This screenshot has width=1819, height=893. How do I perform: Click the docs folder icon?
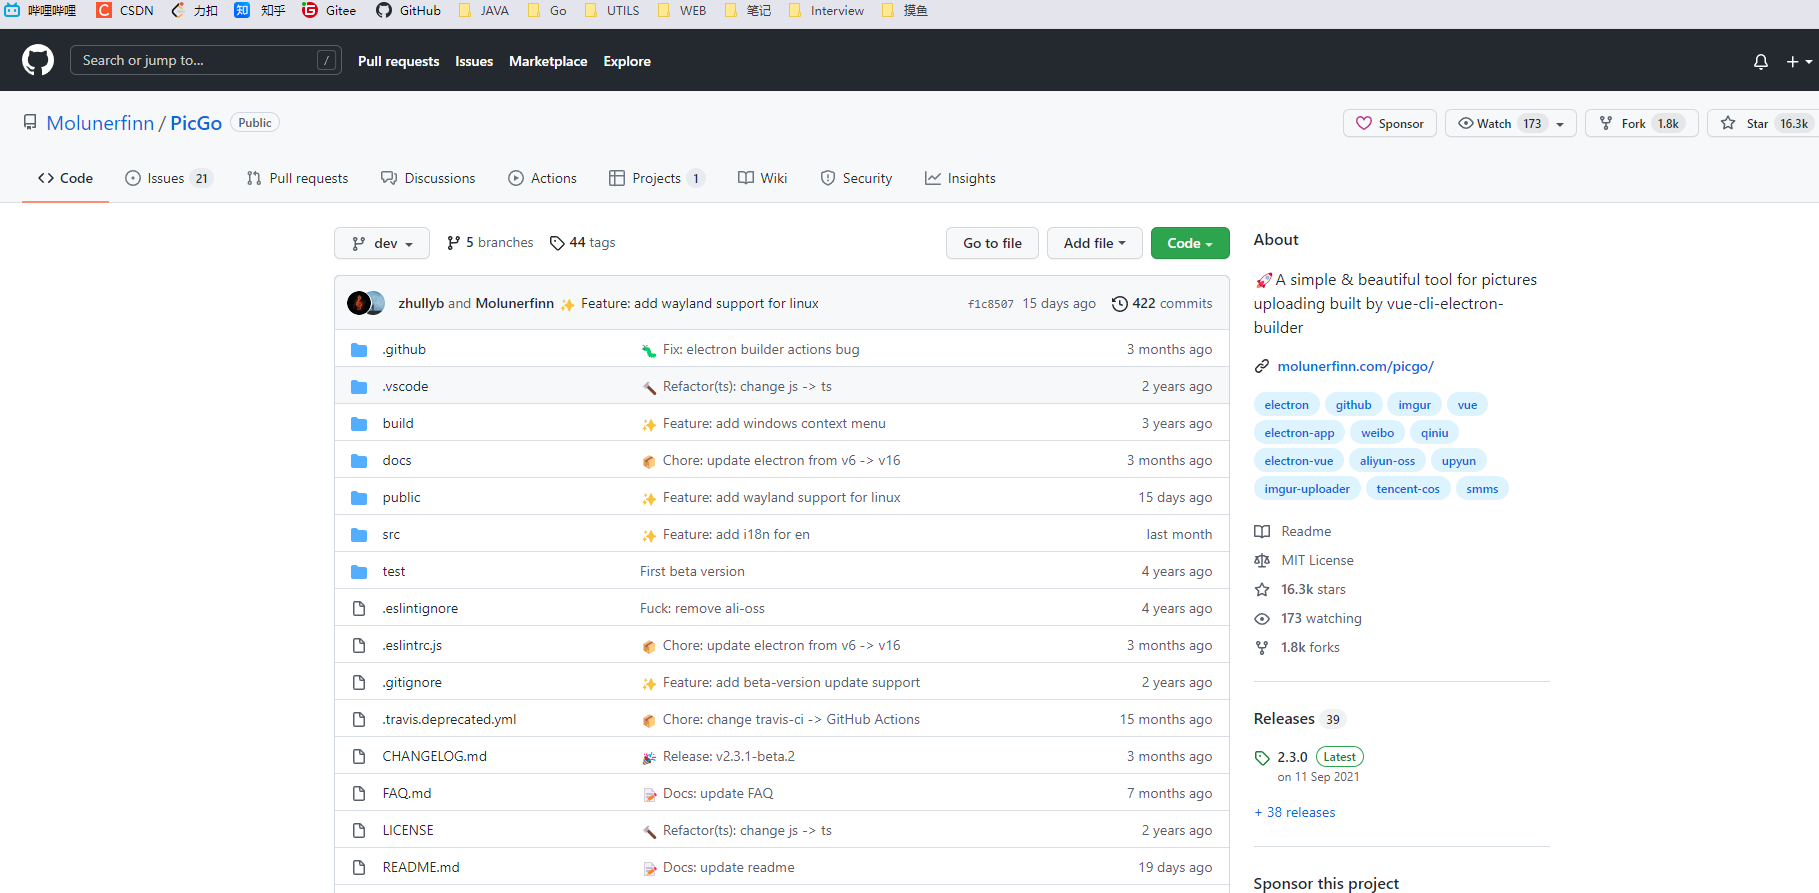click(x=359, y=461)
